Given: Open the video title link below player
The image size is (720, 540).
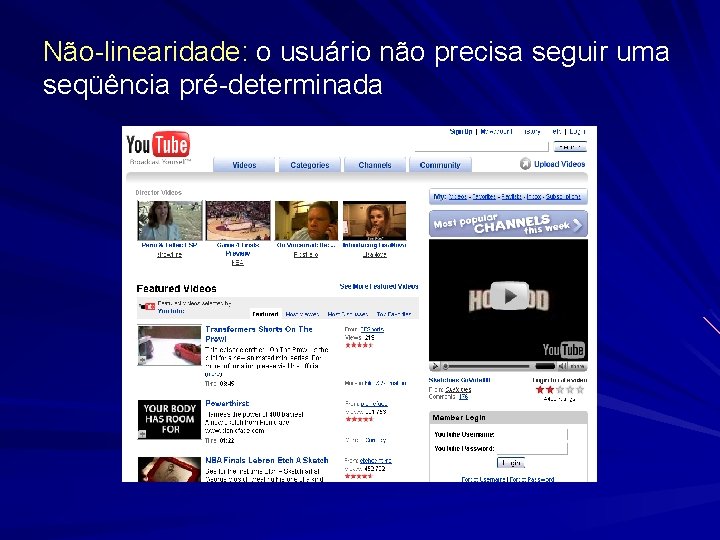Looking at the screenshot, I should point(460,380).
